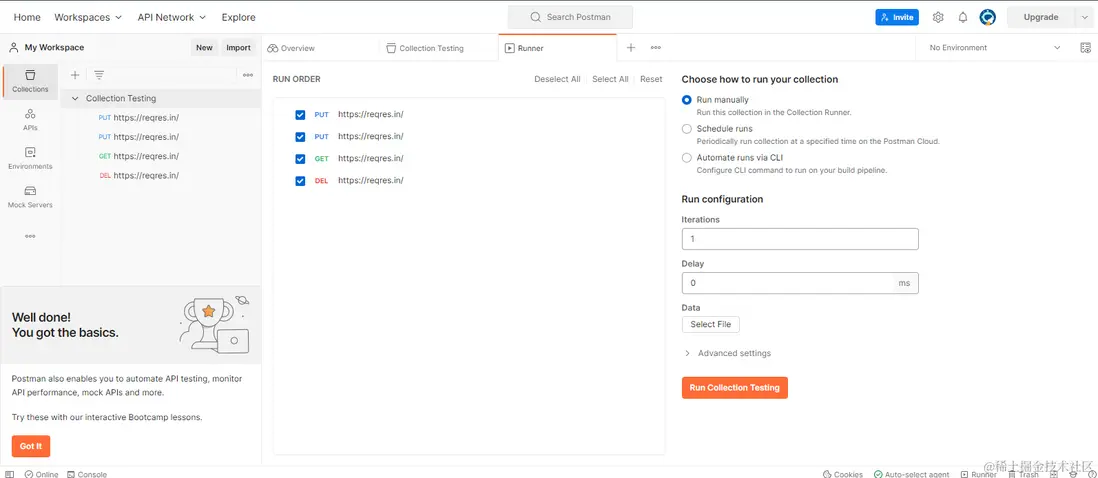Collapse the Collection Testing tree folder
The height and width of the screenshot is (478, 1098).
tap(75, 98)
